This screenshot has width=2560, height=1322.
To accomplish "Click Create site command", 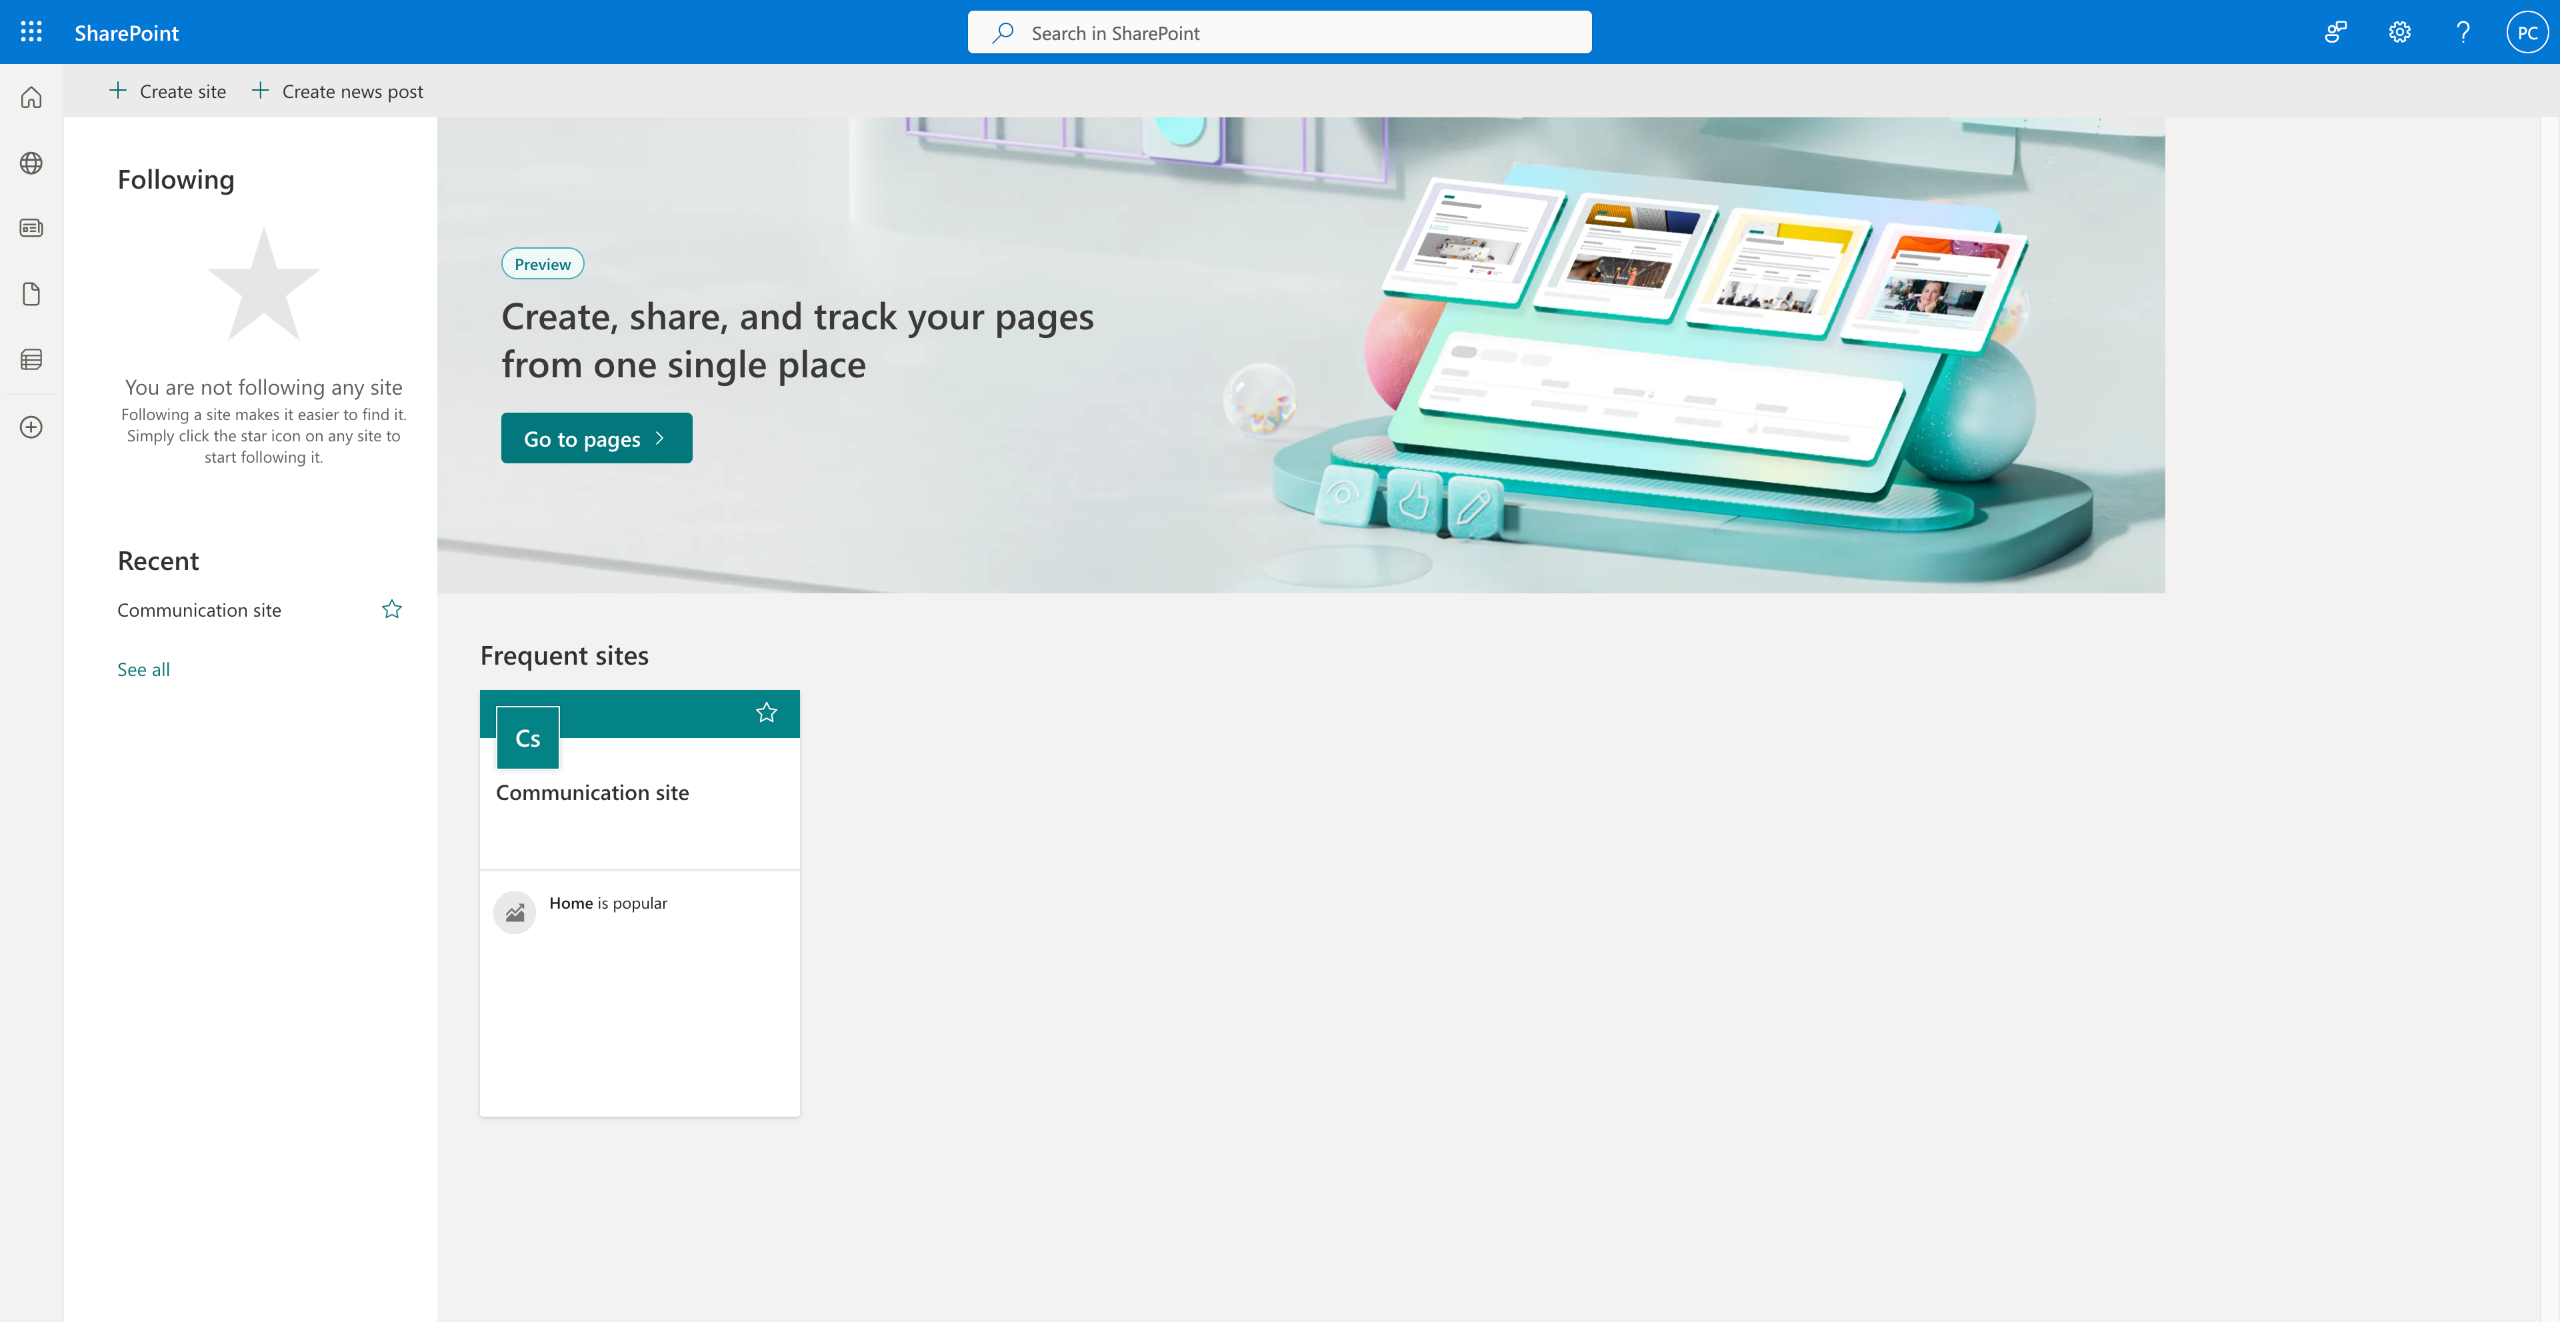I will 168,91.
